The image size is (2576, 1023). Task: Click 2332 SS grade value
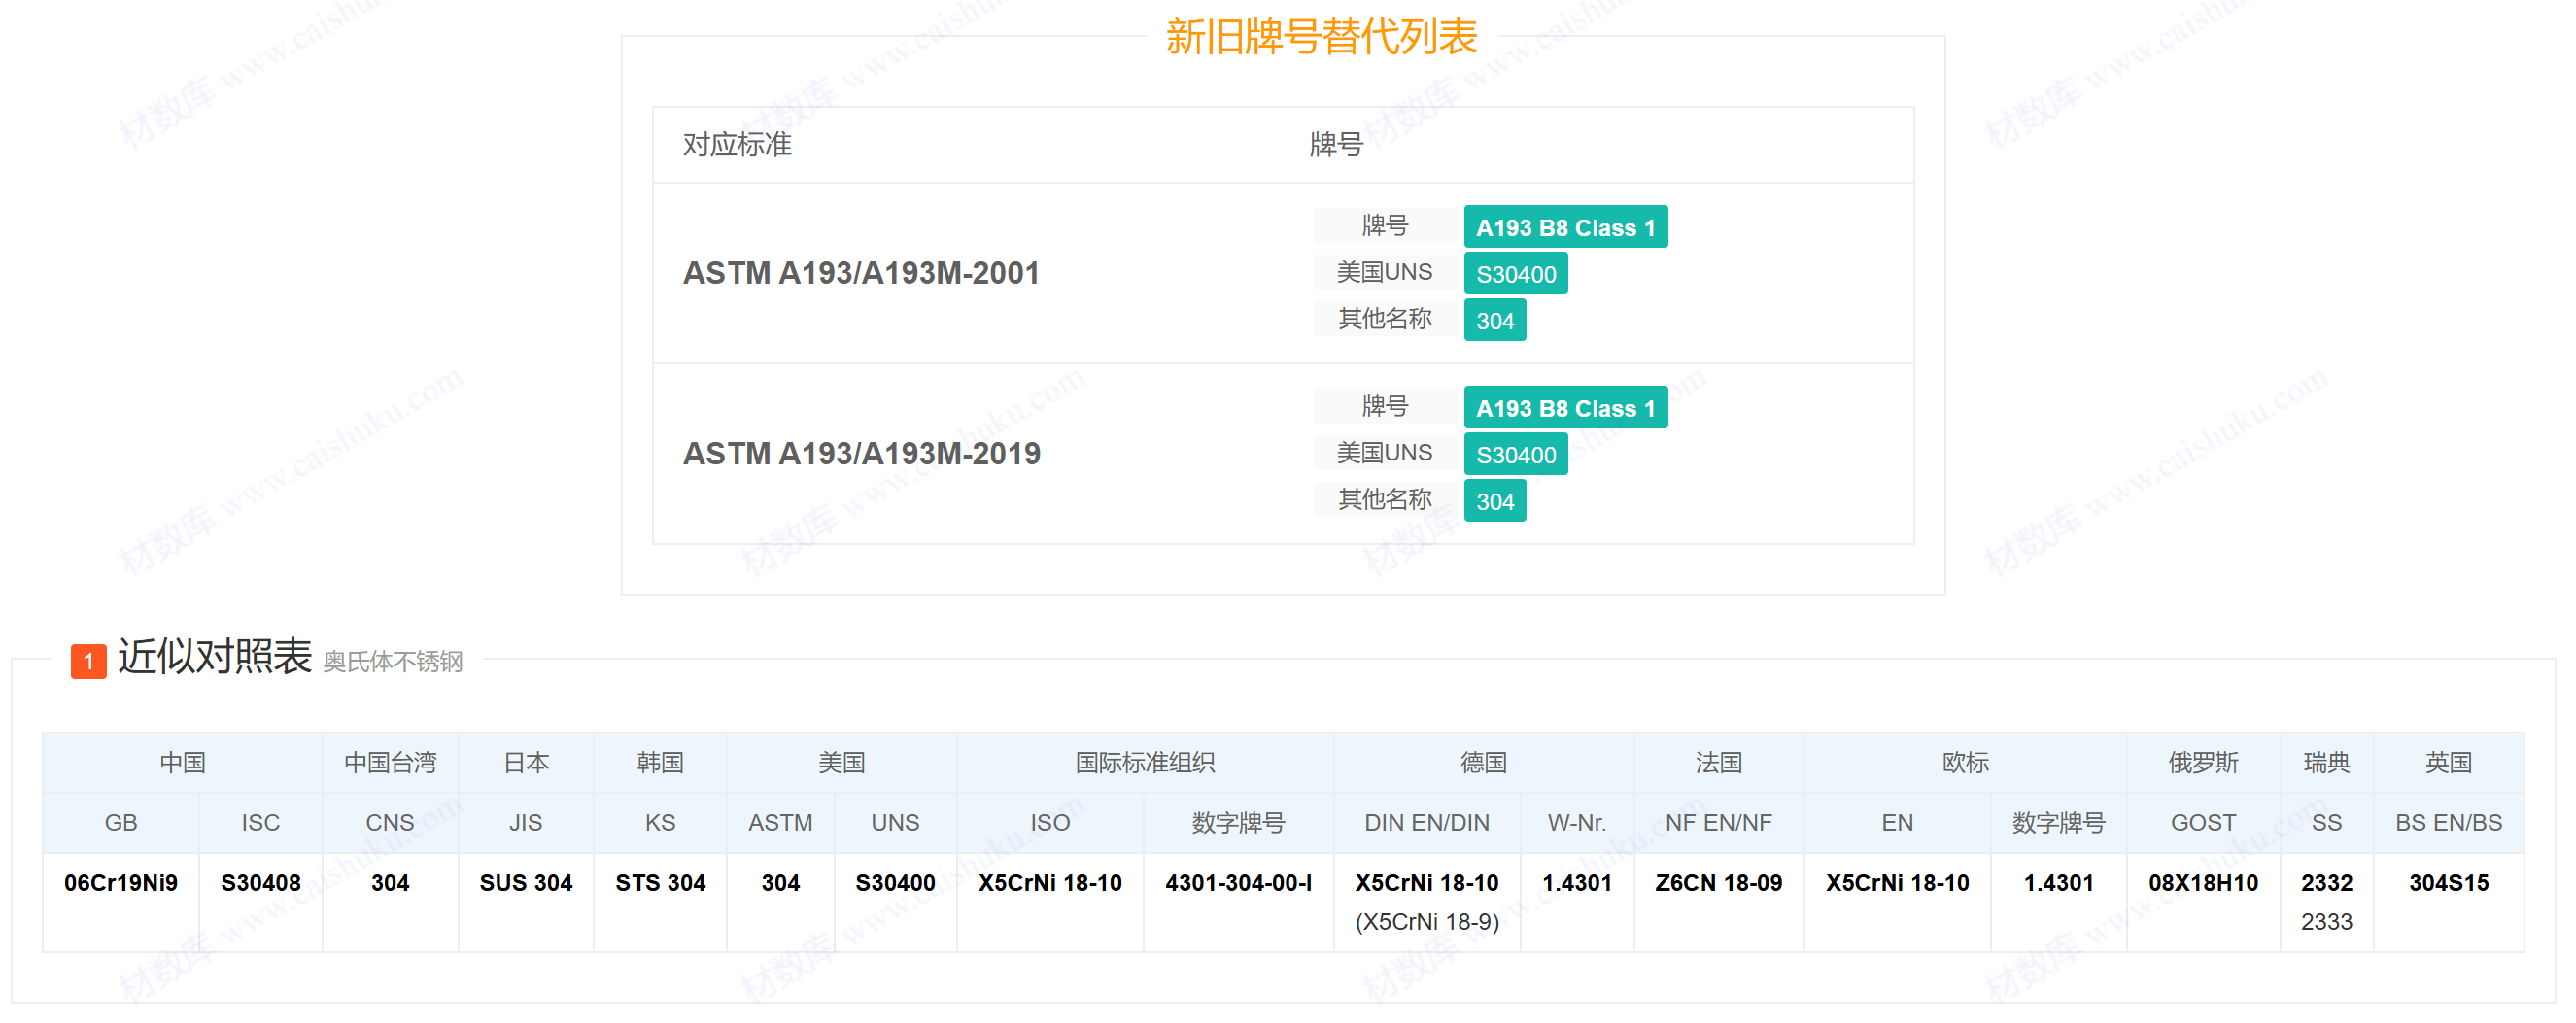tap(2326, 883)
